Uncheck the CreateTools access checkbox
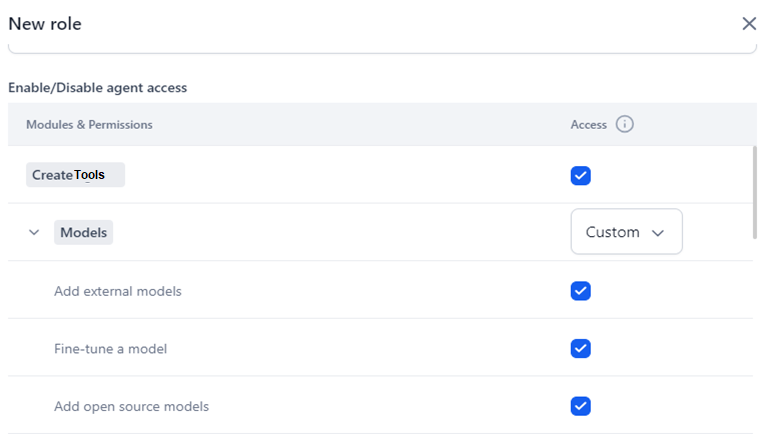767x443 pixels. (x=580, y=175)
